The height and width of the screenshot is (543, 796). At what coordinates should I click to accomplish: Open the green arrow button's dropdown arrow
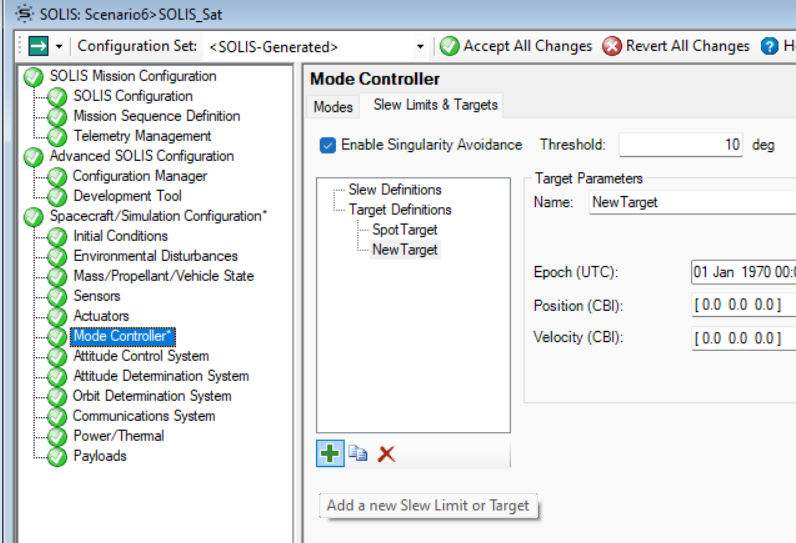59,47
